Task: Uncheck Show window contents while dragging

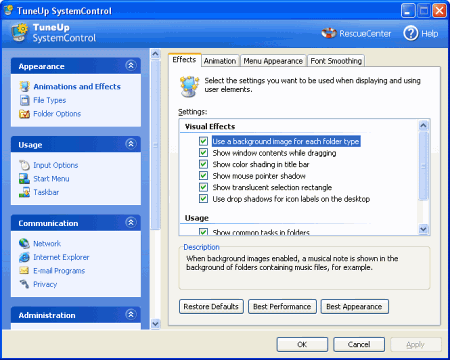Action: 203,153
